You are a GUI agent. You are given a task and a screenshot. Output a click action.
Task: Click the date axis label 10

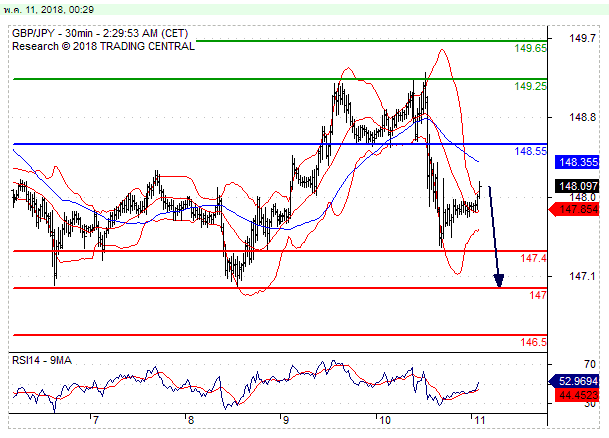[385, 420]
